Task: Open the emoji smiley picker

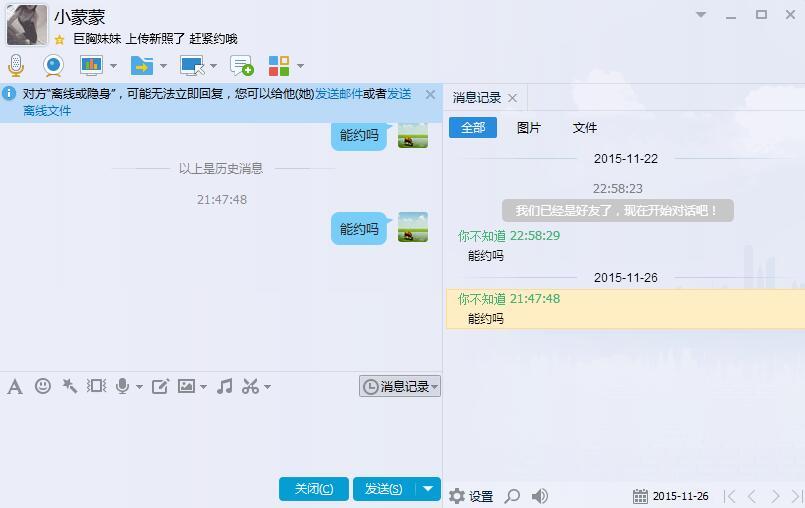Action: click(x=43, y=386)
